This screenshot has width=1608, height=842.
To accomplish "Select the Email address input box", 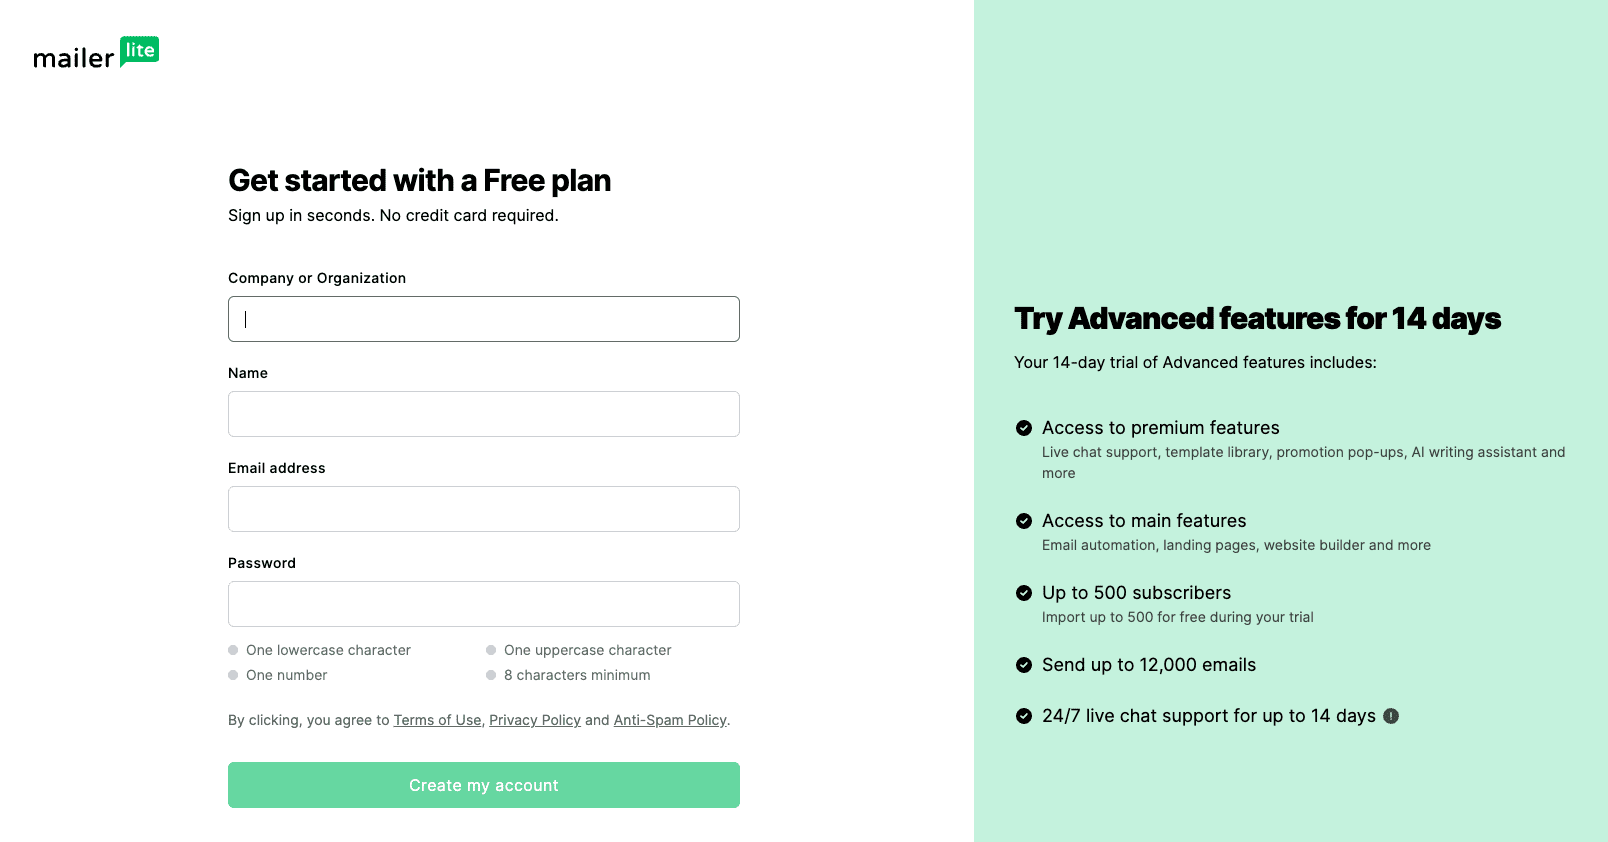I will coord(484,509).
